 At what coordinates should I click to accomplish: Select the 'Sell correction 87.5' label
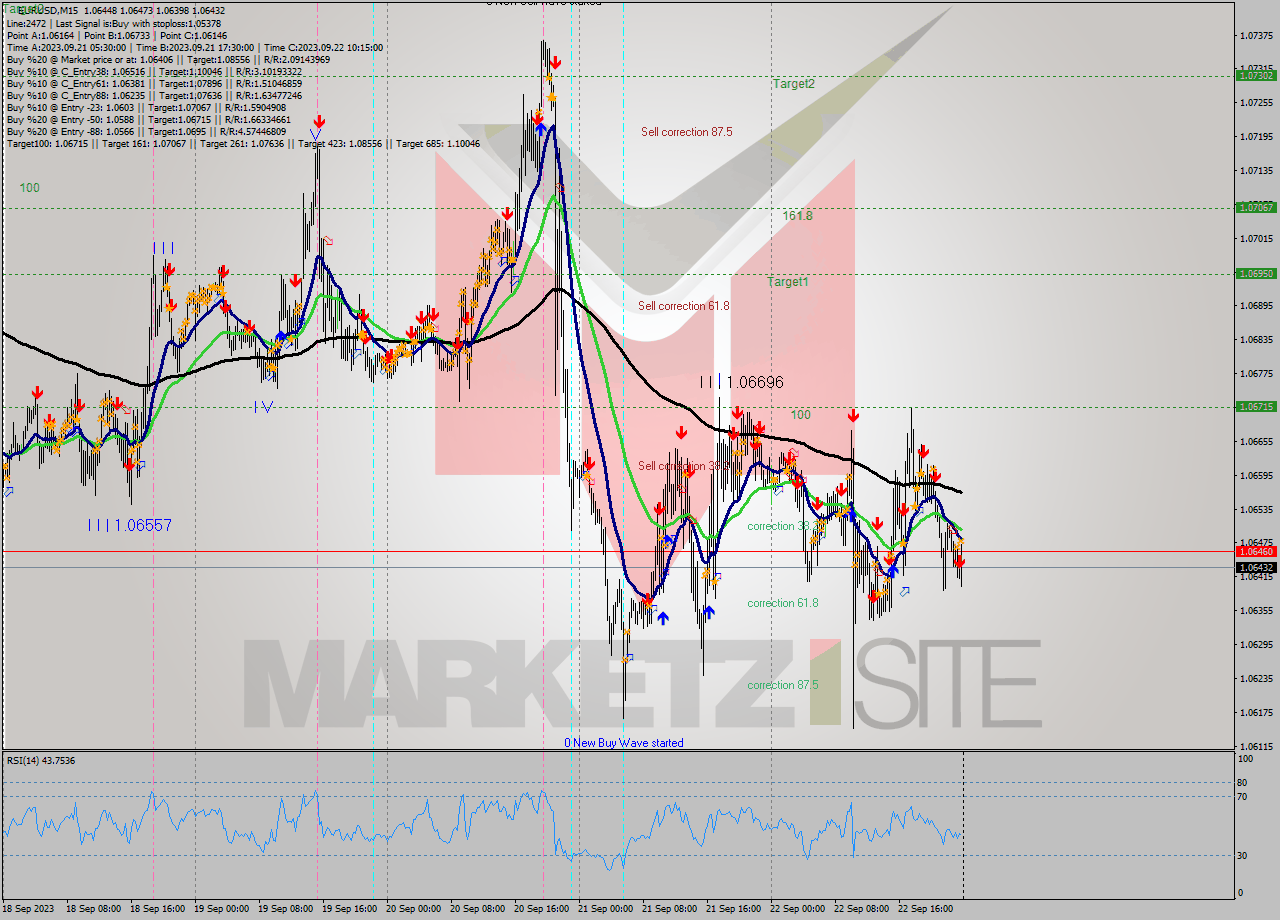pyautogui.click(x=686, y=132)
